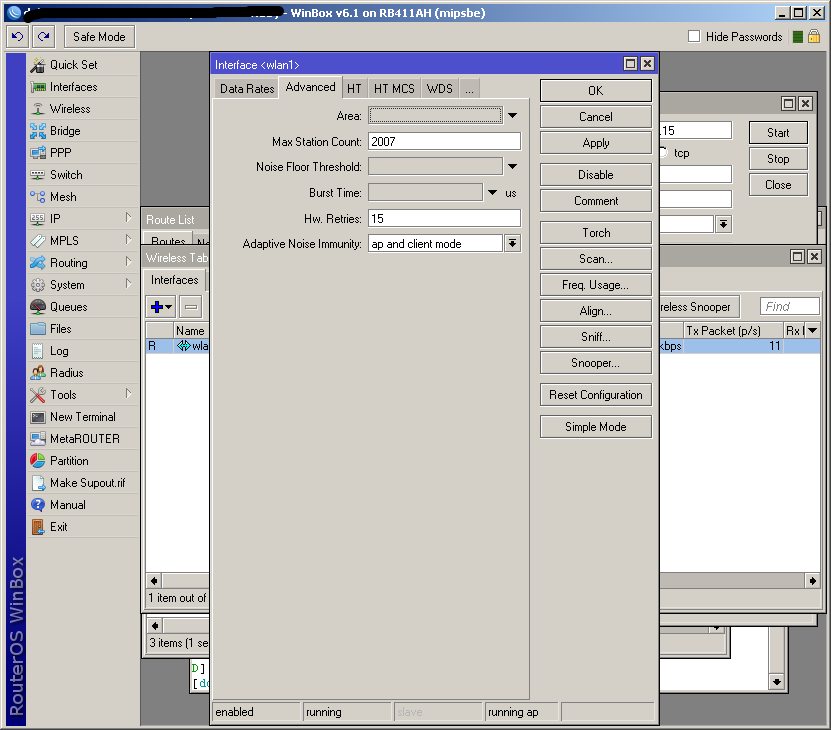Open dropdown in the background bandwidth test window
The height and width of the screenshot is (730, 831).
click(723, 224)
